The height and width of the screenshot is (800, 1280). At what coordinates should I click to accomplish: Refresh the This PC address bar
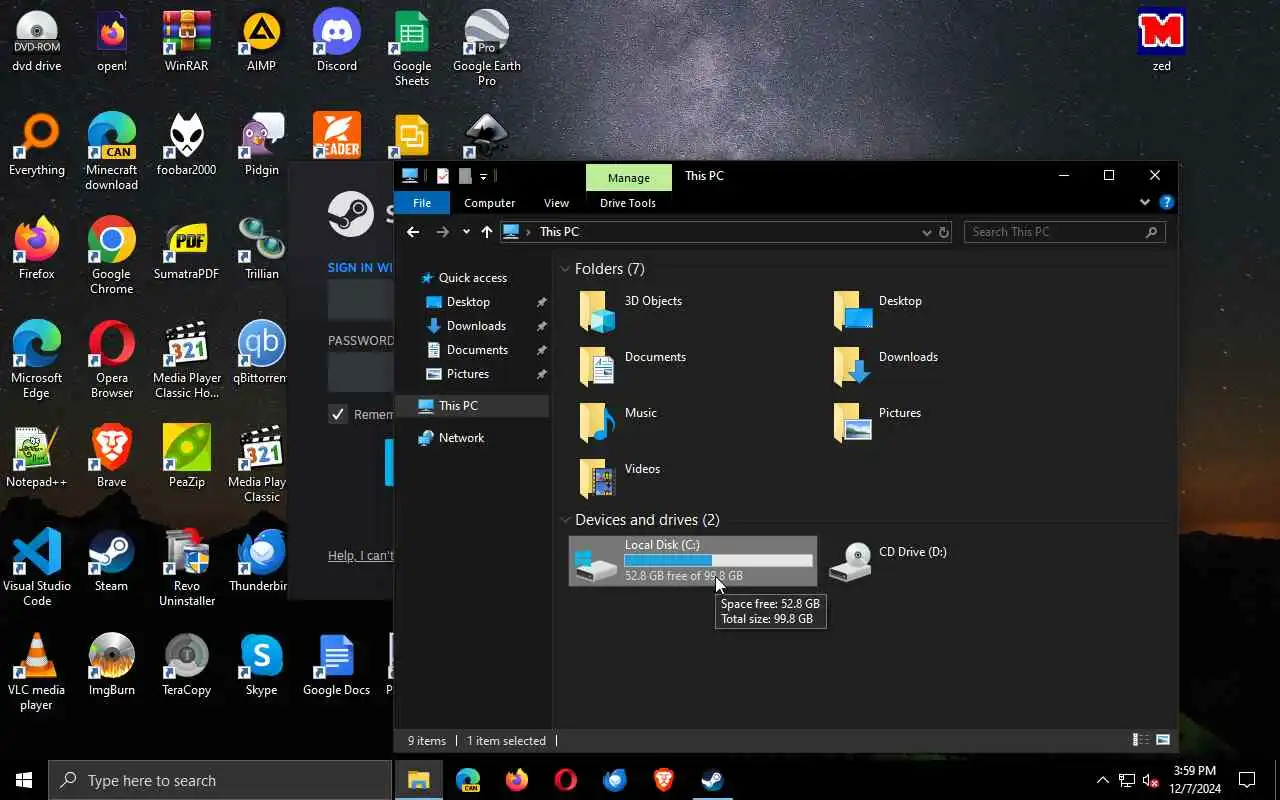[943, 232]
